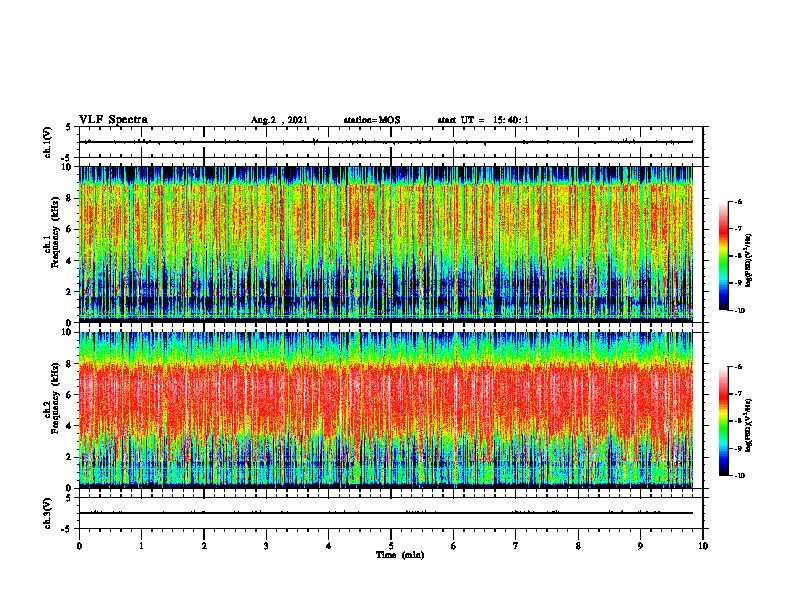
Task: Click the "1" tick on the time axis
Action: point(141,546)
